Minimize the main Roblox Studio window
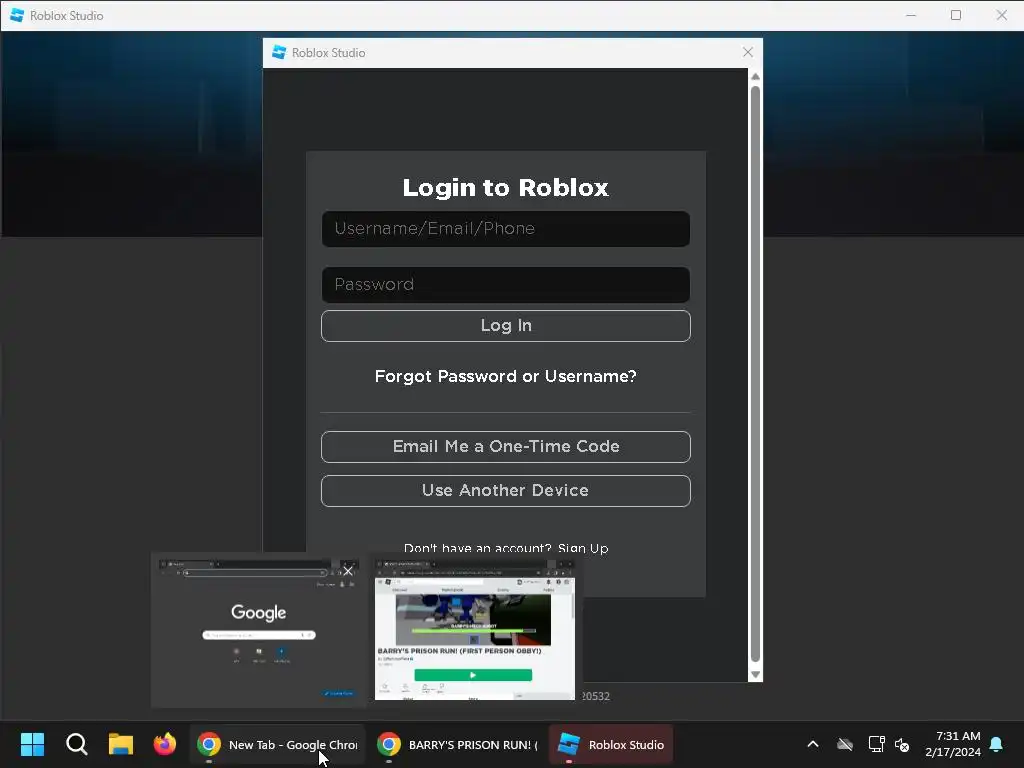The height and width of the screenshot is (768, 1024). (x=911, y=15)
